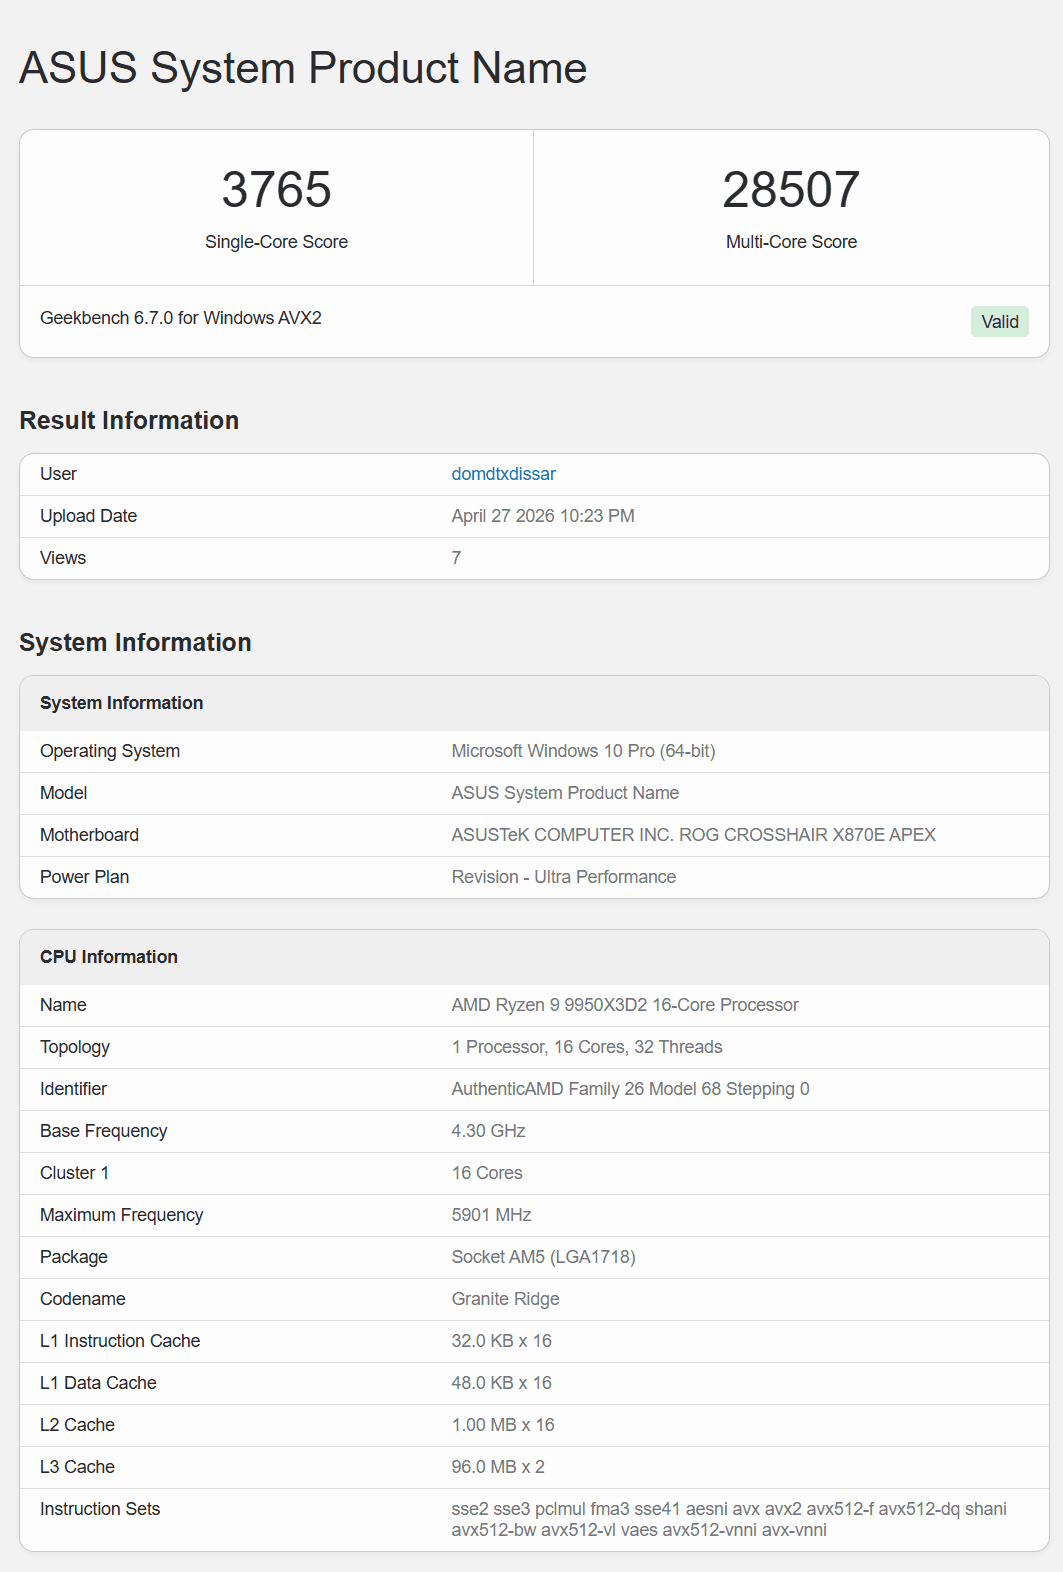Viewport: 1063px width, 1572px height.
Task: Click the Topology row label
Action: coord(75,1047)
